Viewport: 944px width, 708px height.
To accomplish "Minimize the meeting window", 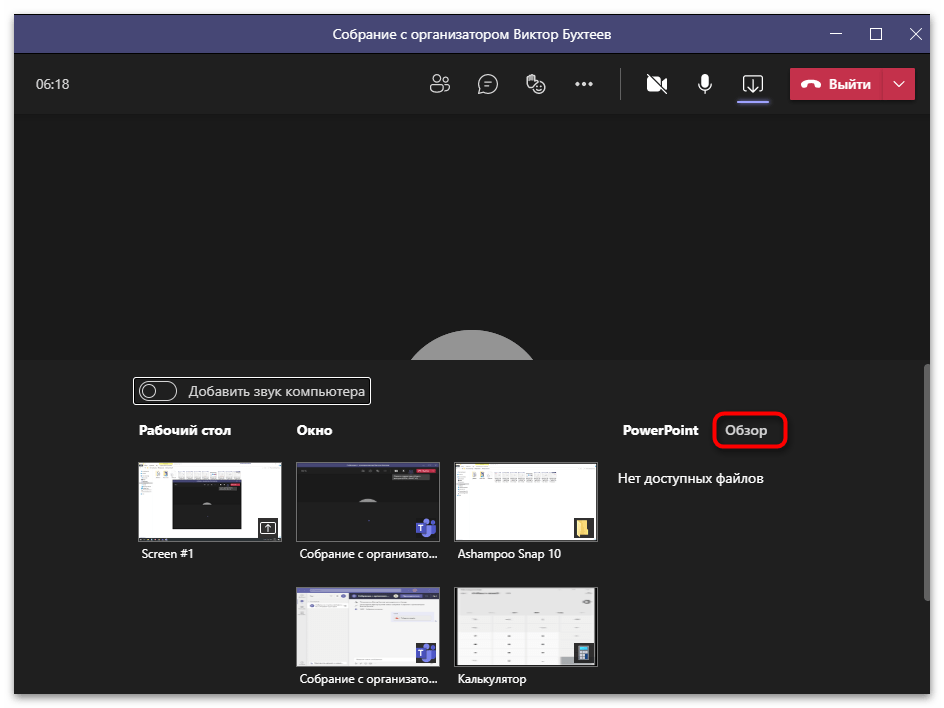I will (x=836, y=34).
